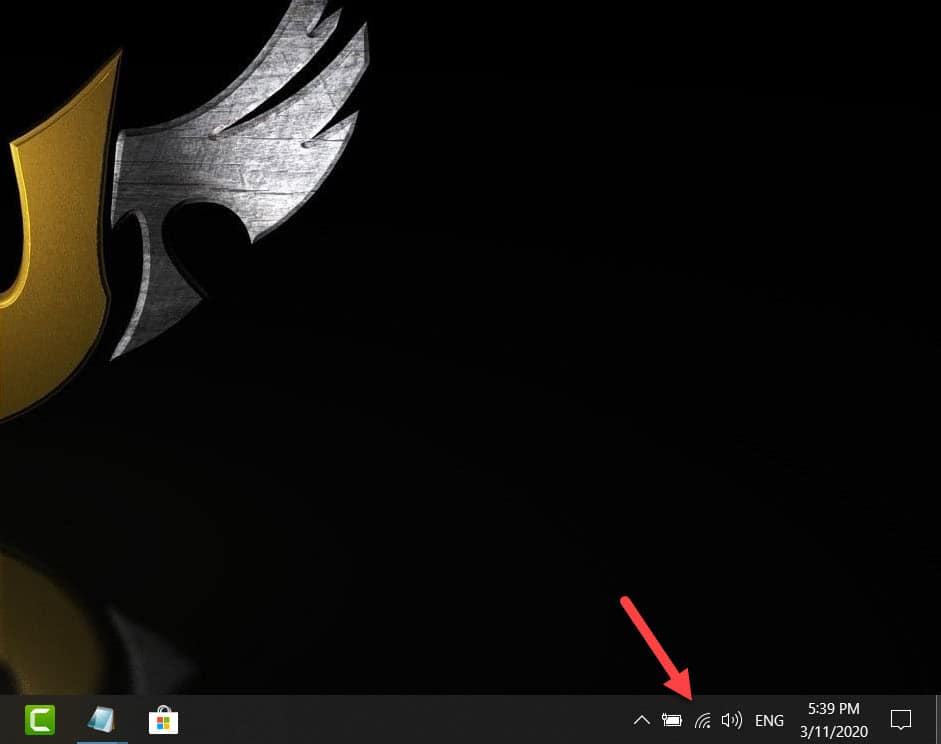Show hidden system tray icons

point(642,720)
